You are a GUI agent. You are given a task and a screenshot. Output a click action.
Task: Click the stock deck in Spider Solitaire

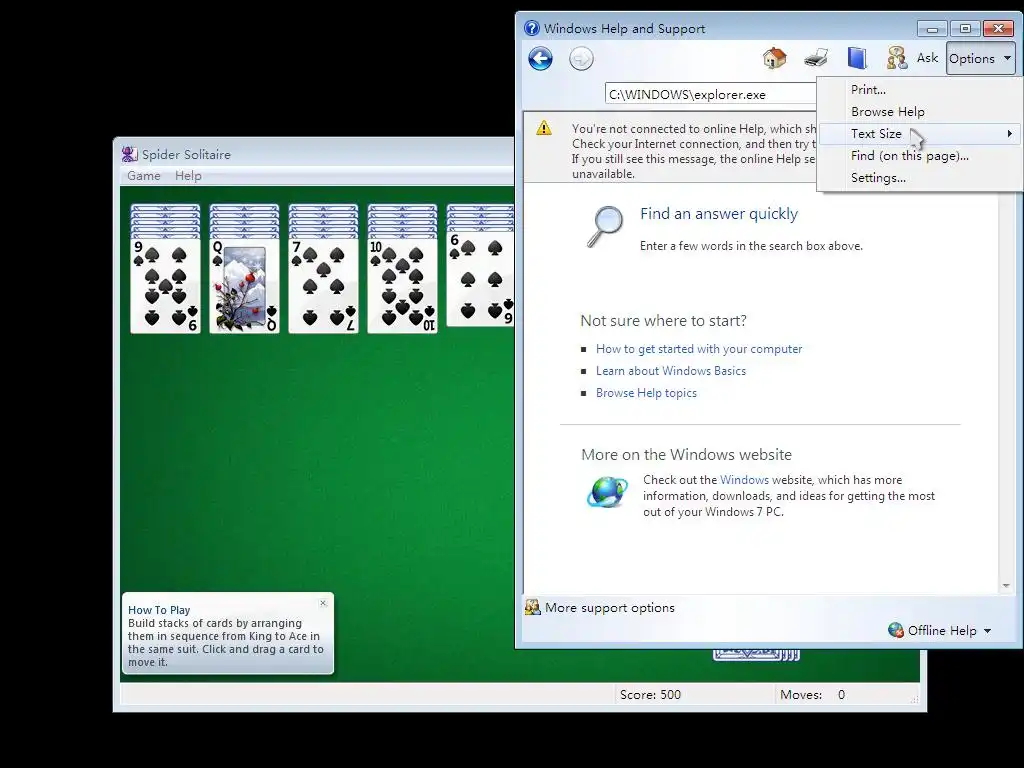point(756,654)
